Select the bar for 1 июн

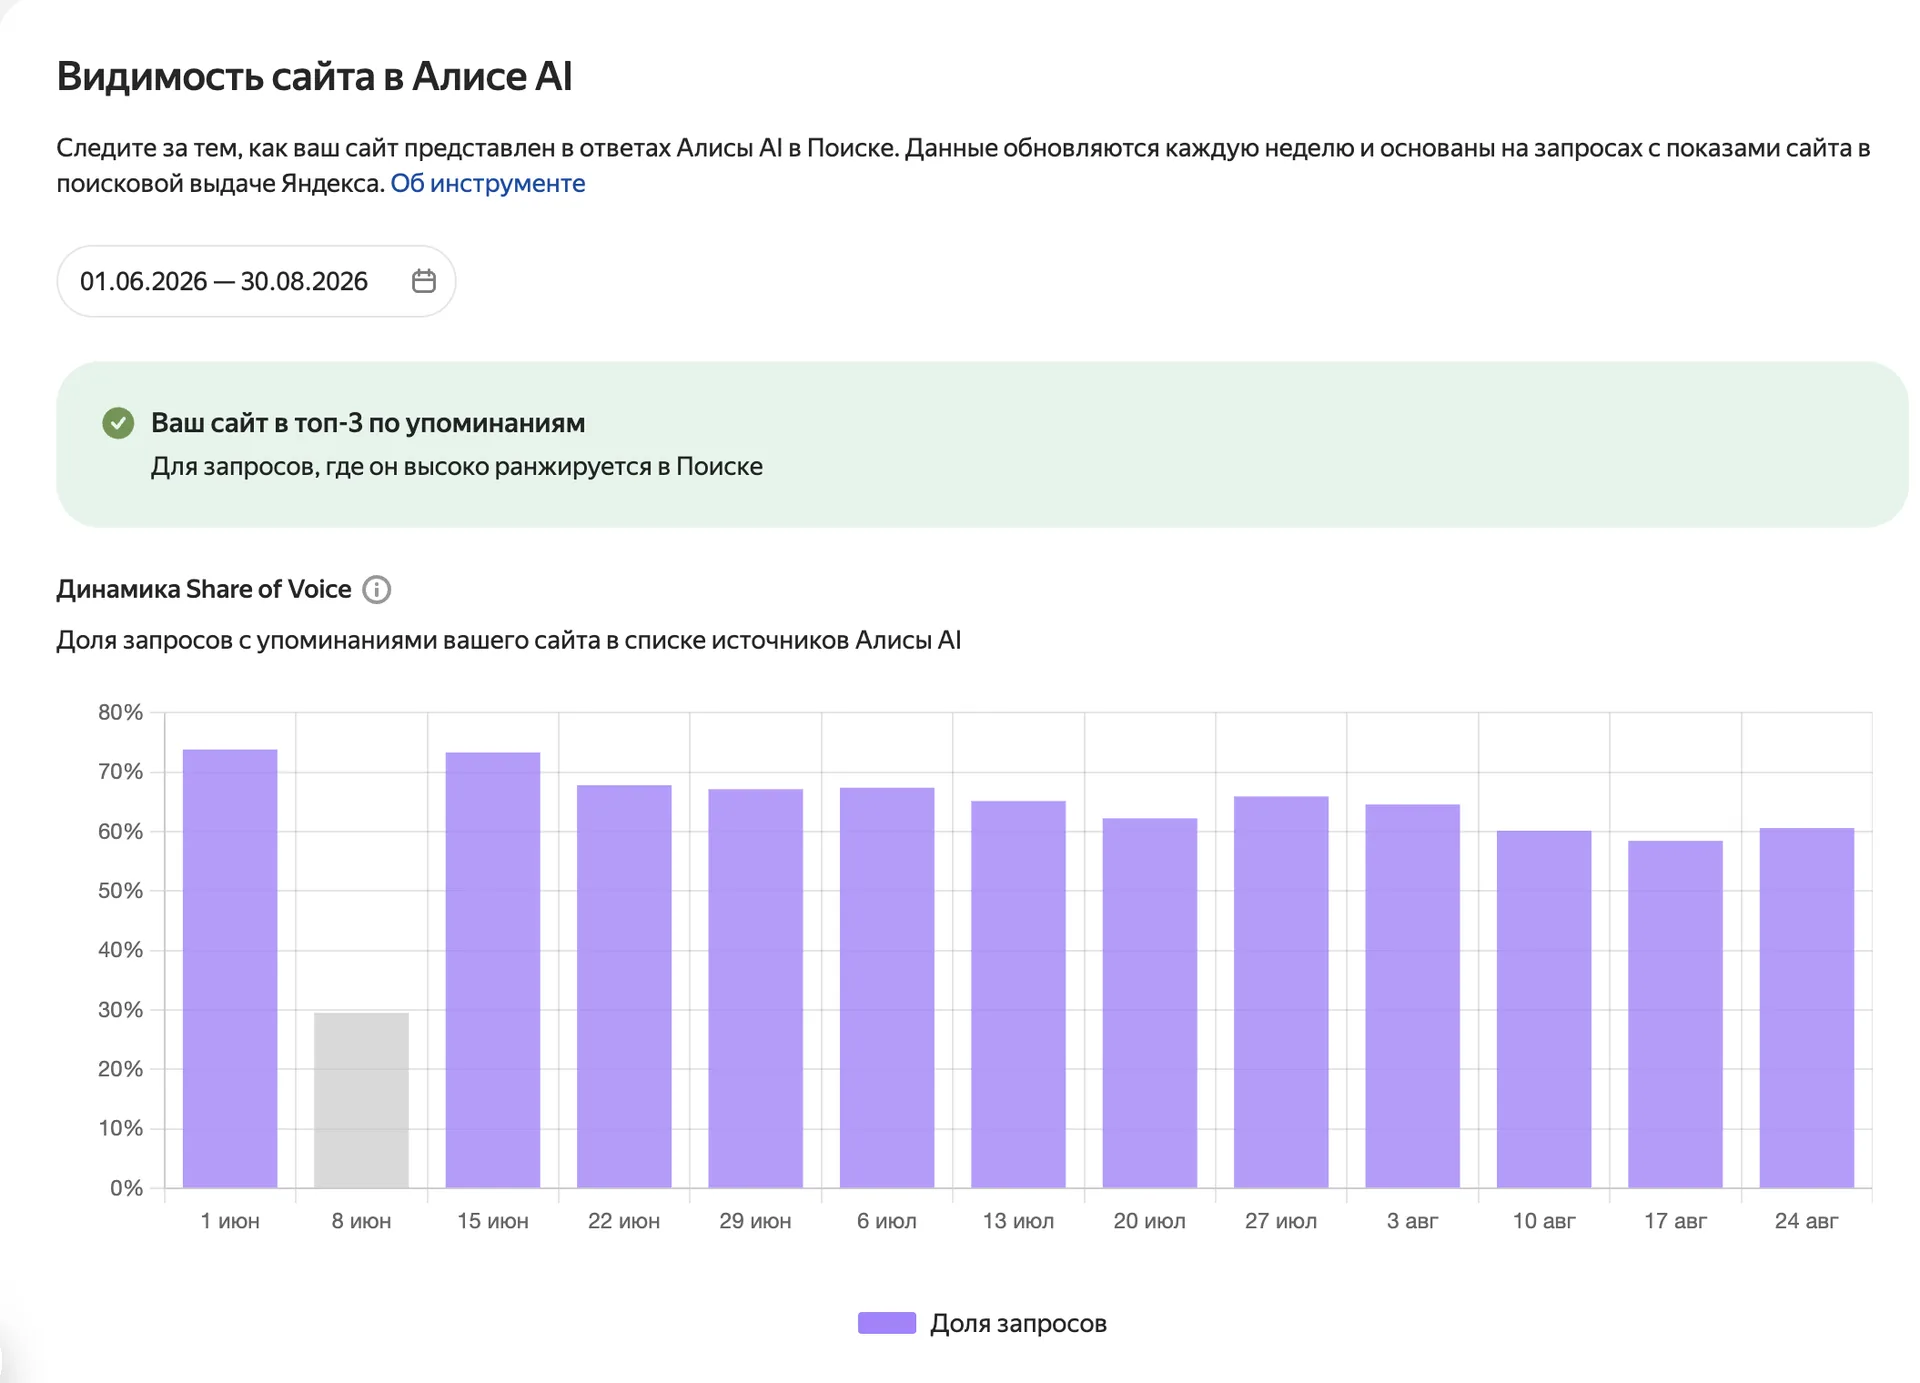(x=230, y=968)
